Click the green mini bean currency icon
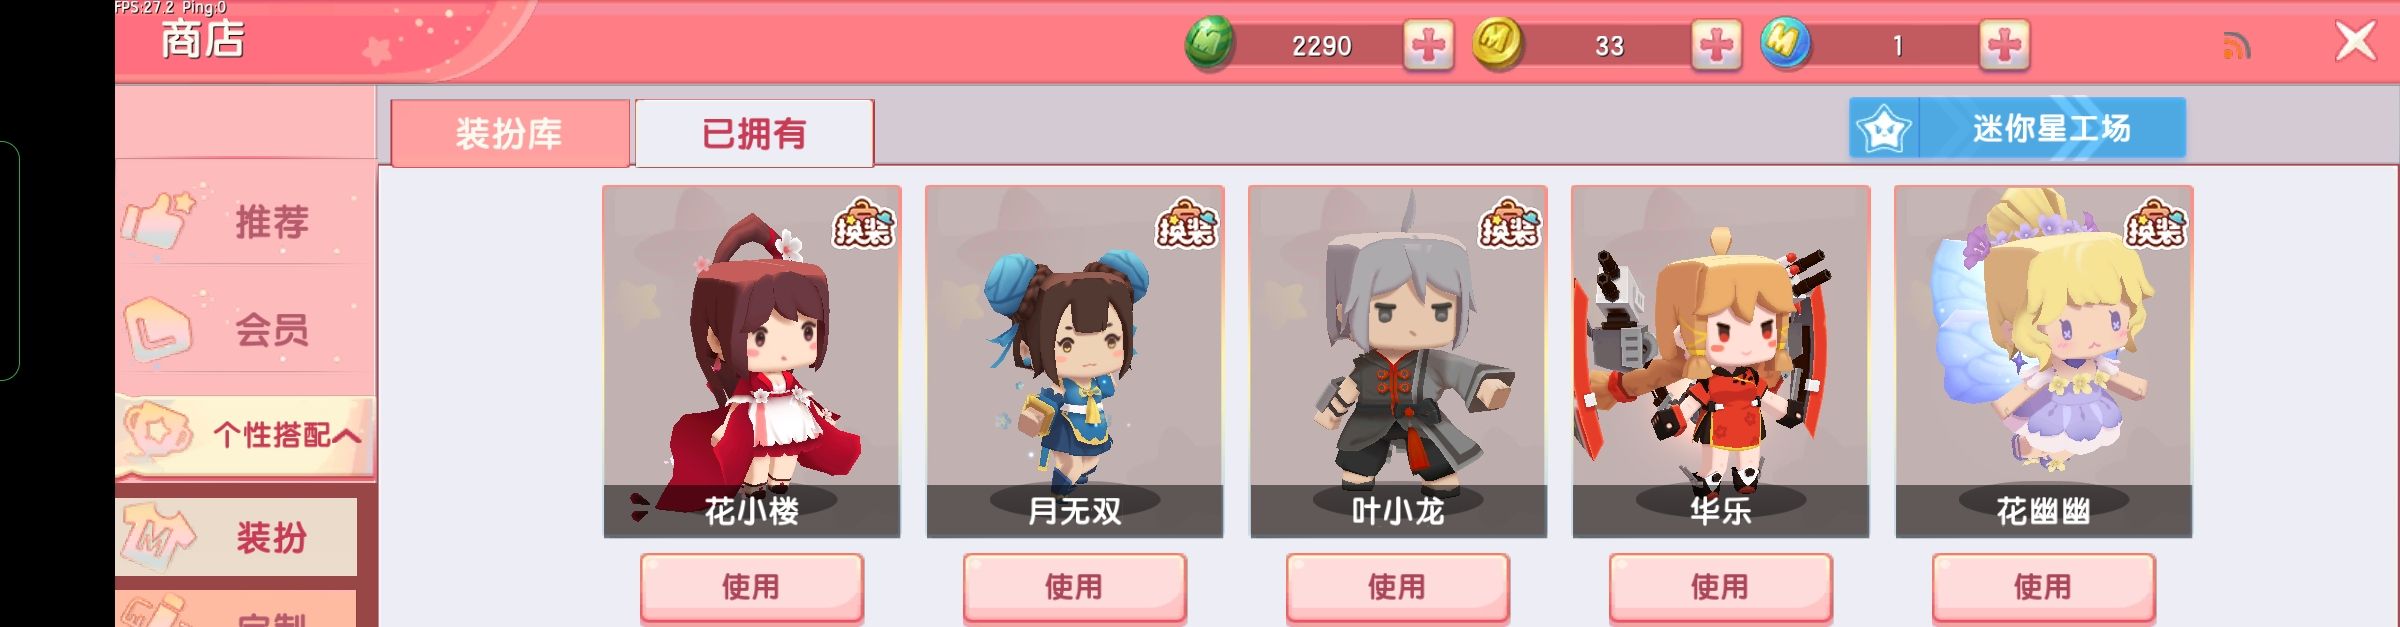Image resolution: width=2400 pixels, height=627 pixels. [1210, 44]
